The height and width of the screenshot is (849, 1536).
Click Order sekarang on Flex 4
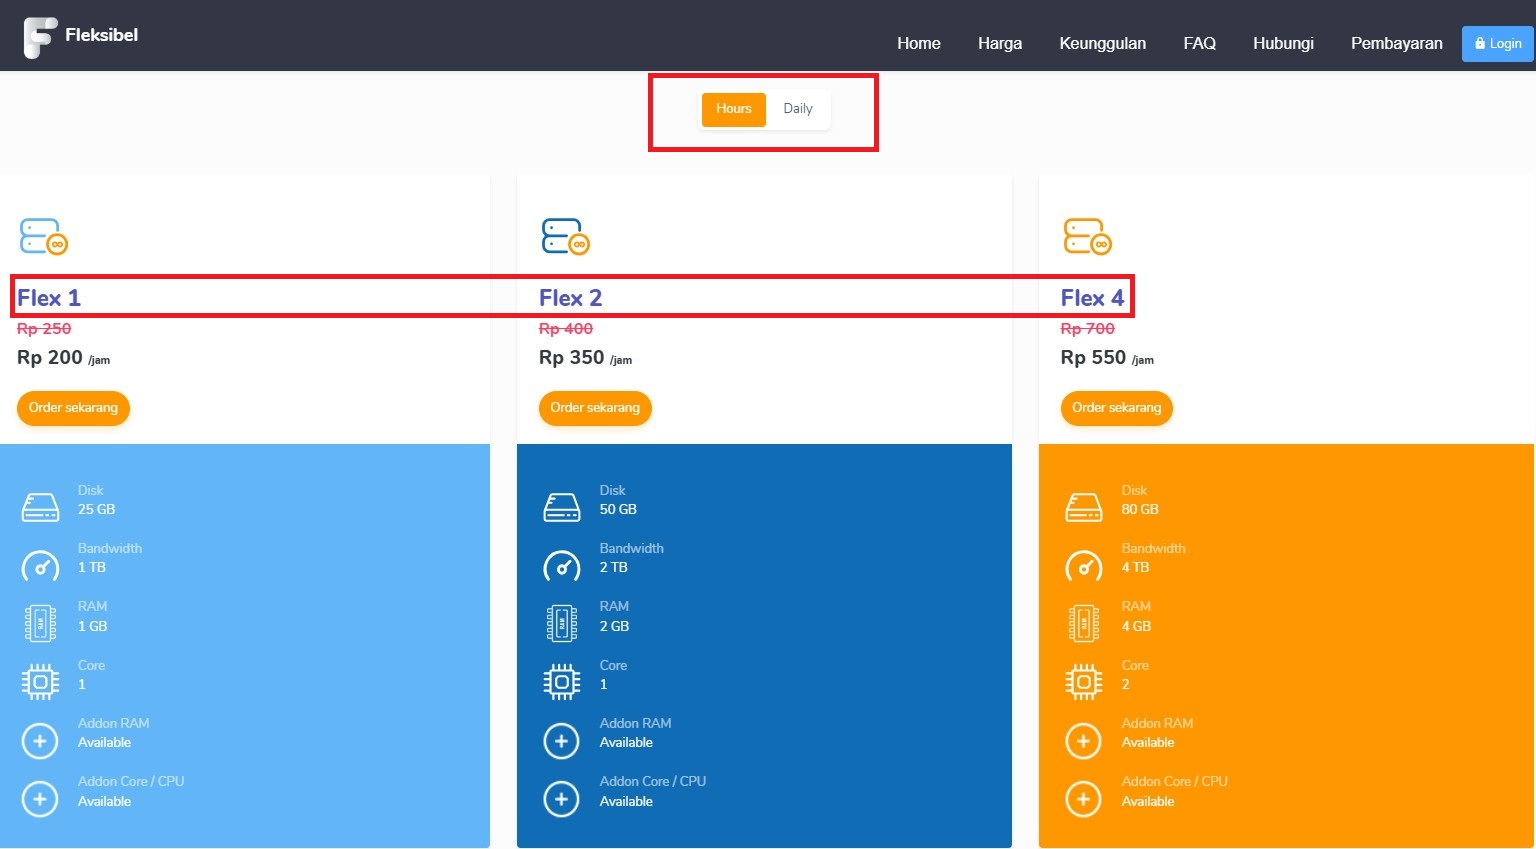[1116, 408]
